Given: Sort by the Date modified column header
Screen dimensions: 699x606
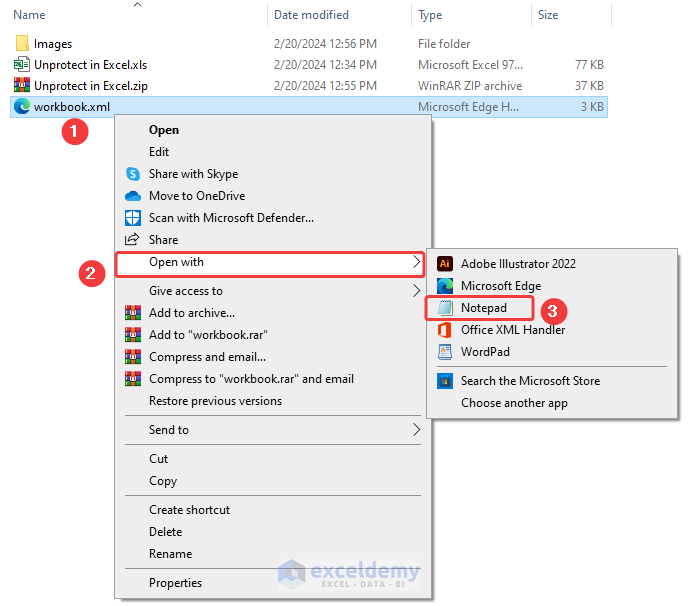Looking at the screenshot, I should point(311,15).
